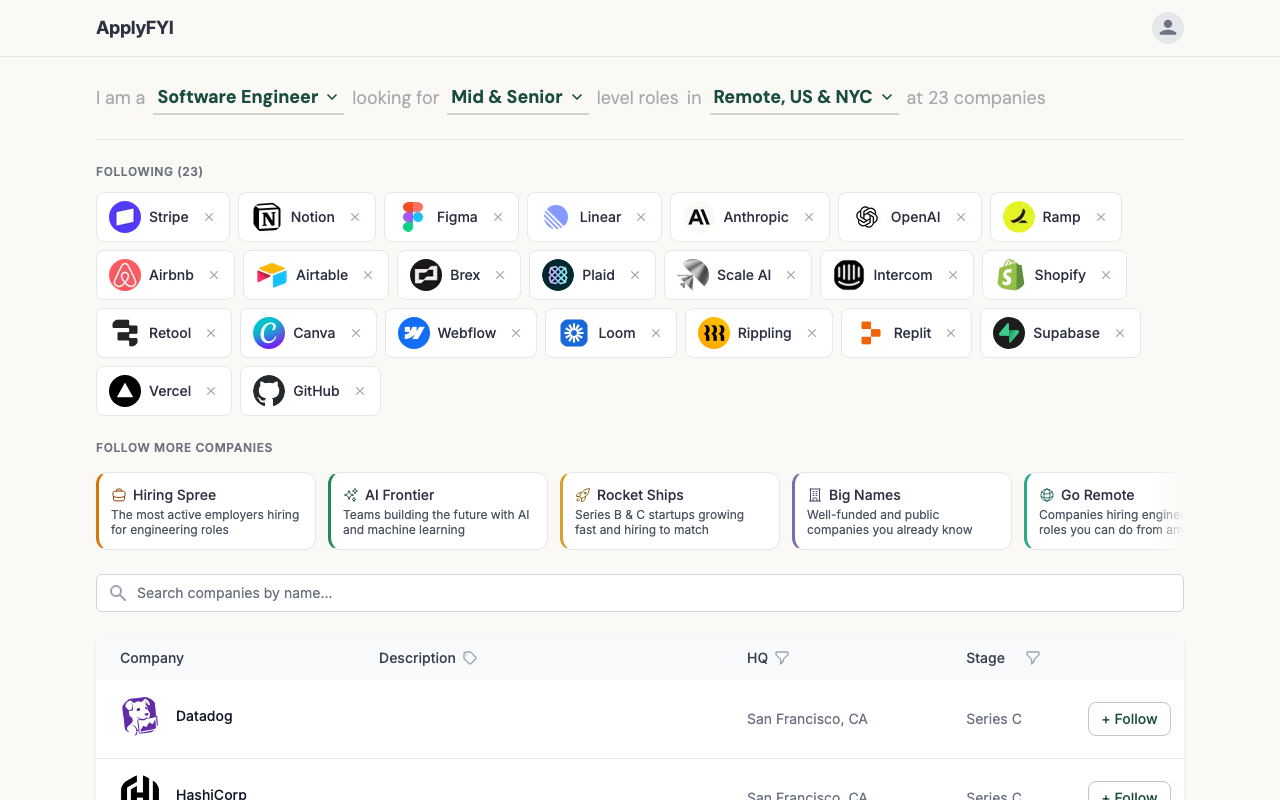Open the Software Engineer role dropdown

[248, 97]
